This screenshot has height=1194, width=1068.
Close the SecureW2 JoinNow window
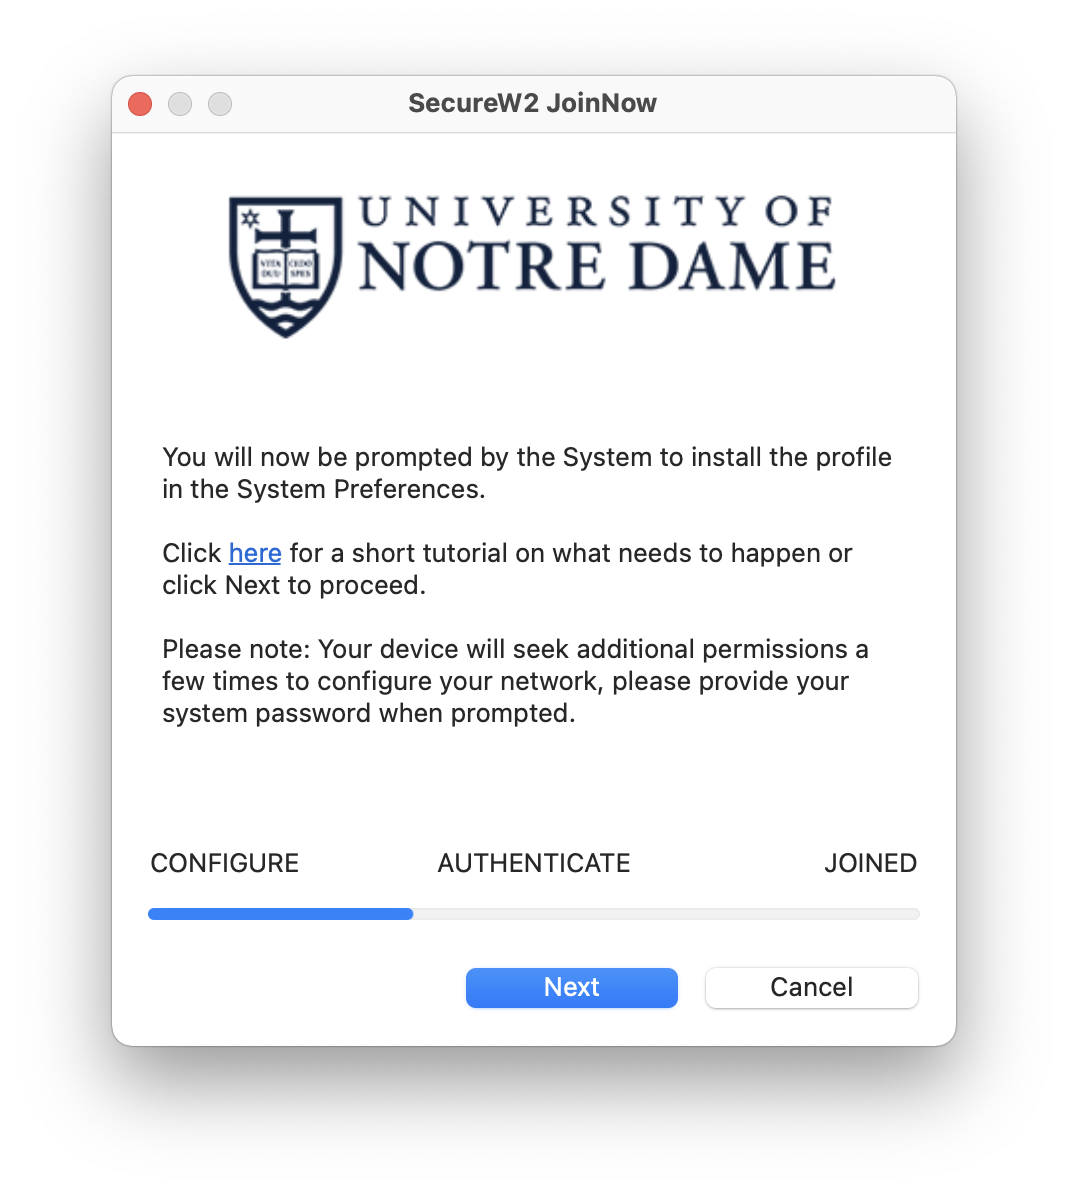click(x=140, y=104)
